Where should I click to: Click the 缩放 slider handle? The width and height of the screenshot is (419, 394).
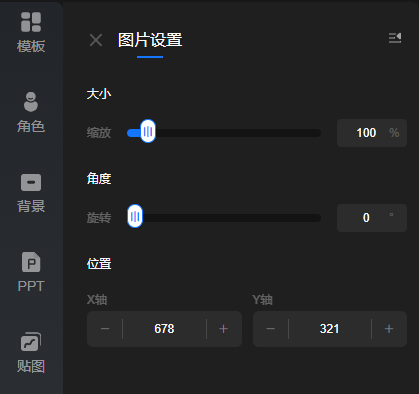(148, 131)
